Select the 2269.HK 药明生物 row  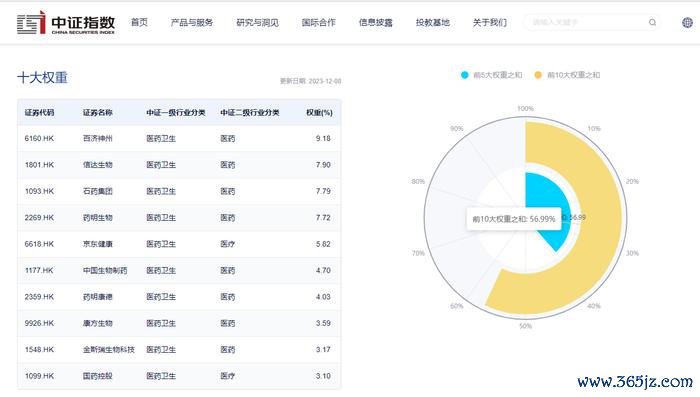pos(179,217)
